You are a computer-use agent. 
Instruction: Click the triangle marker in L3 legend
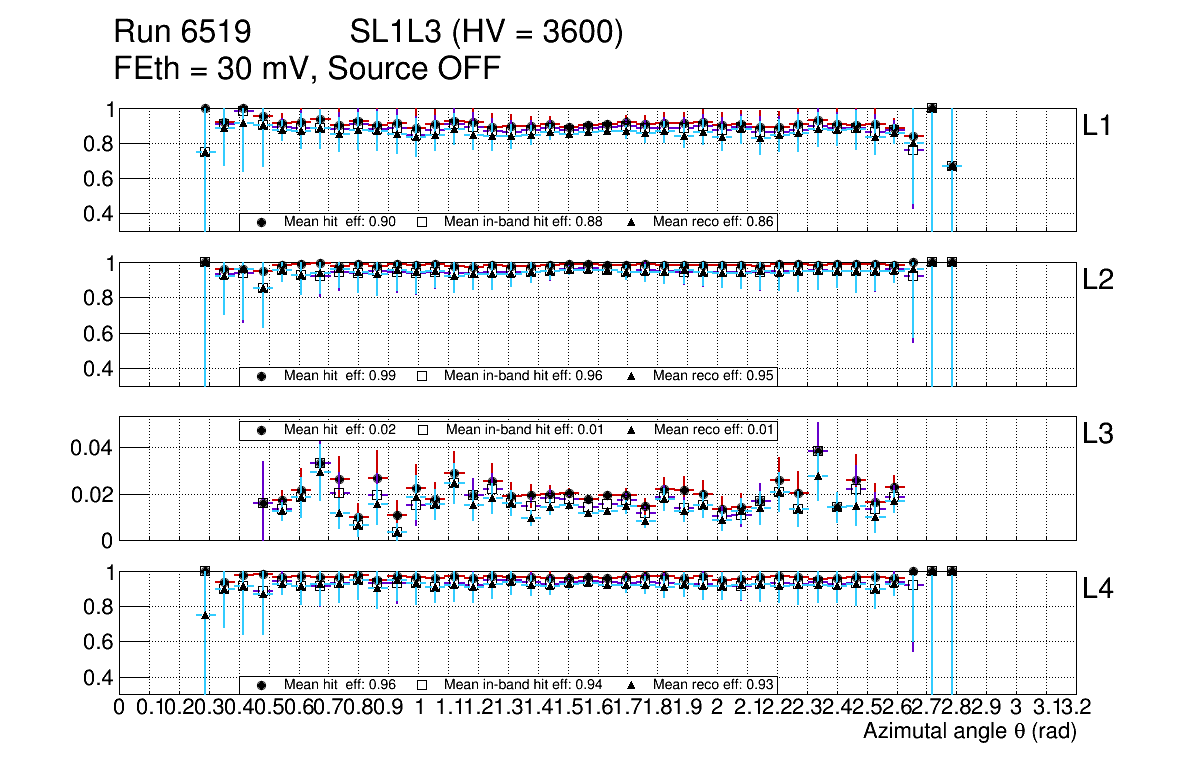click(x=632, y=430)
